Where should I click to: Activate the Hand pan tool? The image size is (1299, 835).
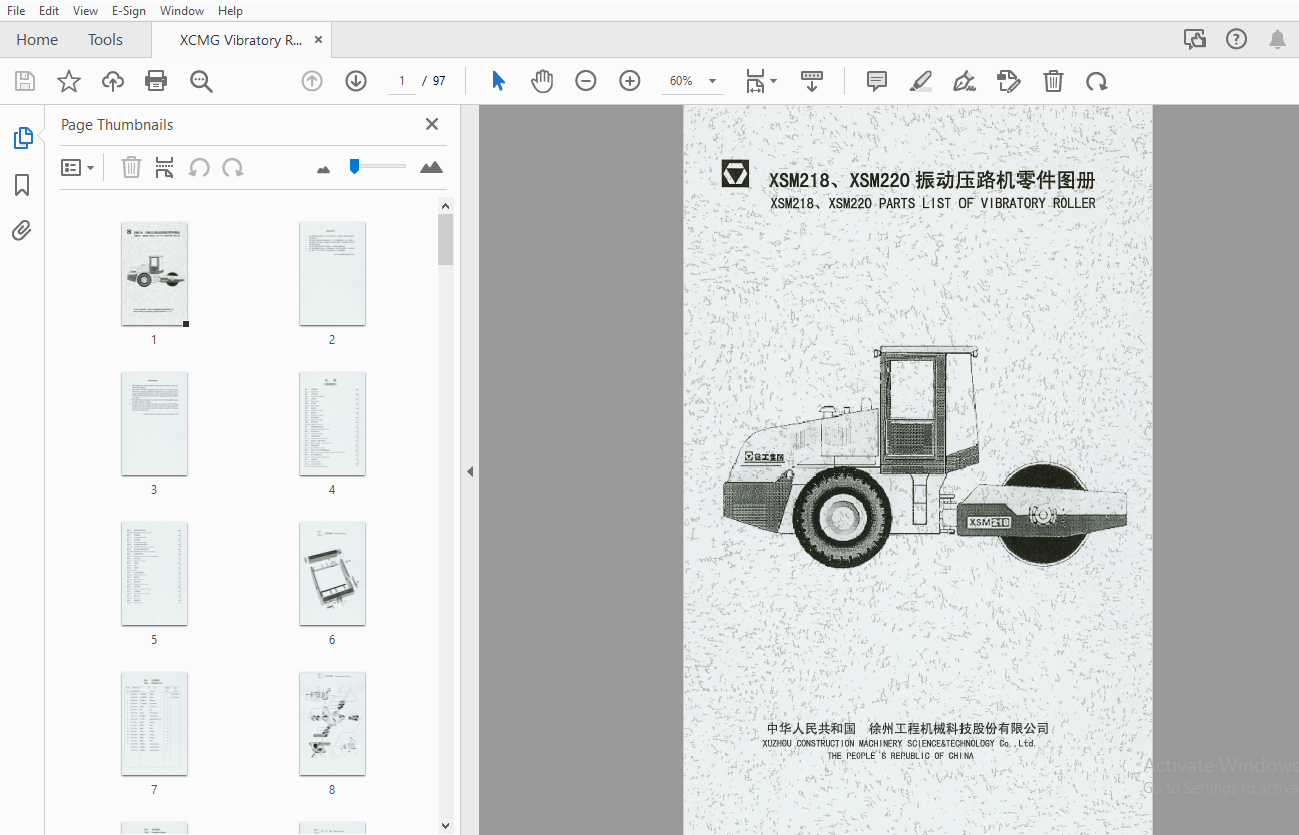[542, 82]
